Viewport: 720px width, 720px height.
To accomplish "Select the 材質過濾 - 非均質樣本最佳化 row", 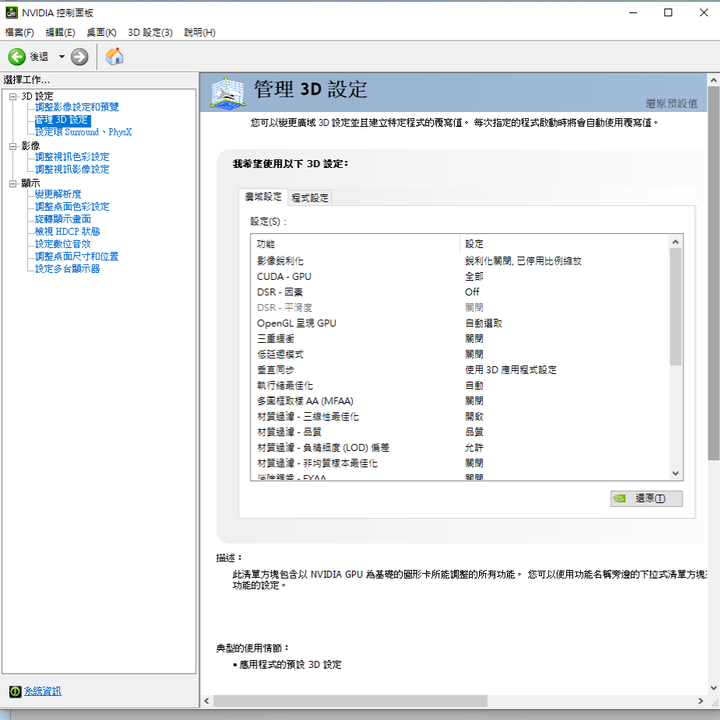I will coord(460,463).
